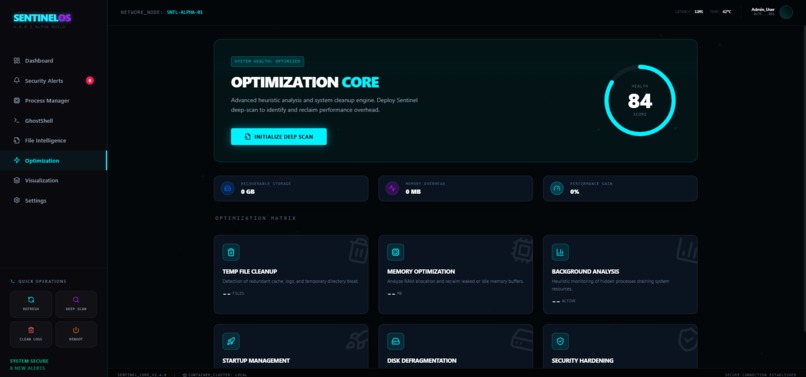Start scan with Initialize Deep Scan button
This screenshot has width=806, height=377.
click(x=279, y=137)
